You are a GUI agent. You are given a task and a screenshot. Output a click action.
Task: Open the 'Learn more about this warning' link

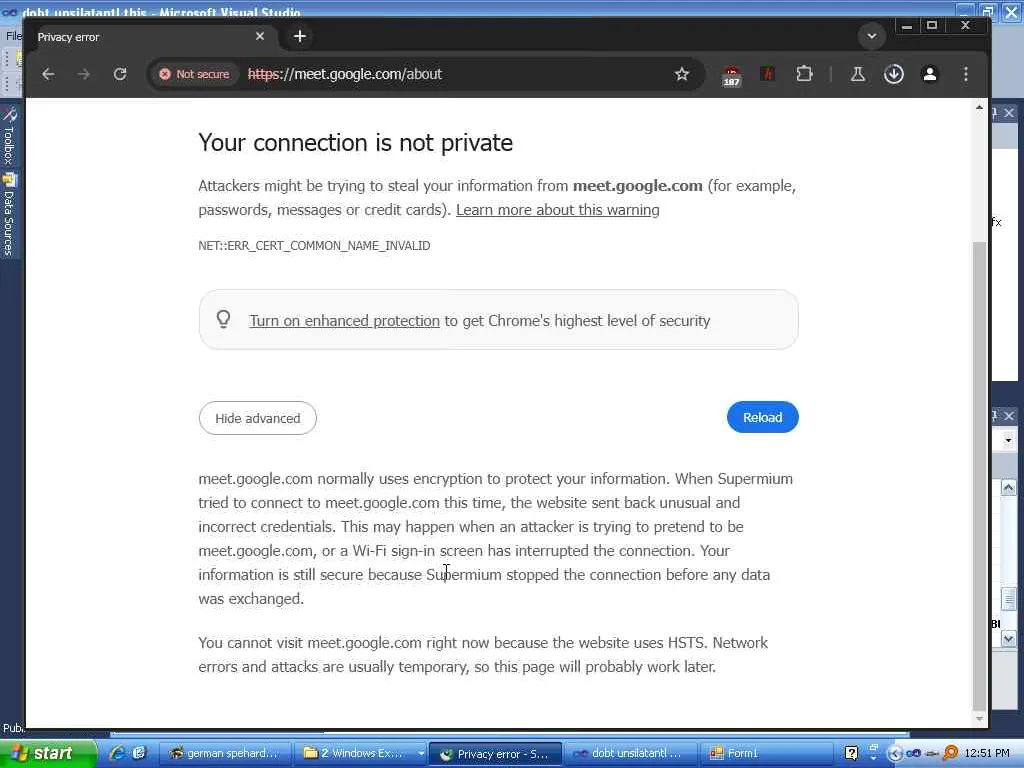coord(557,210)
